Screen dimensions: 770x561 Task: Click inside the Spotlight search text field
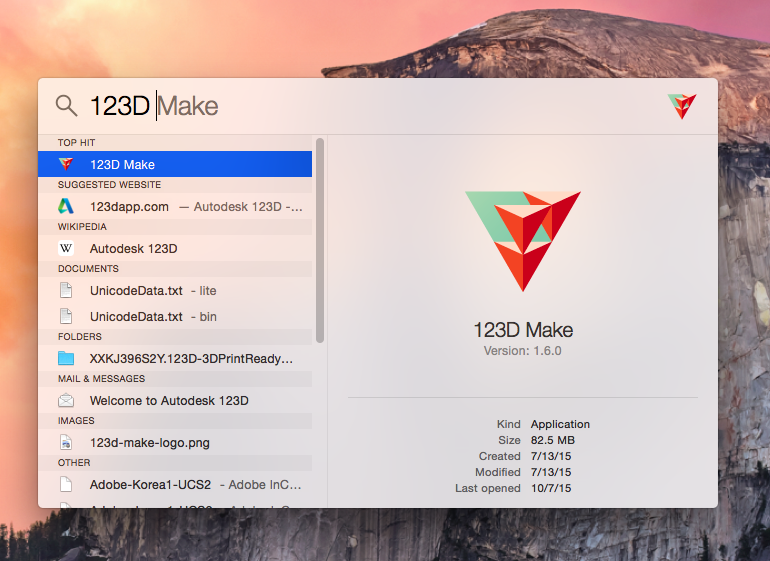[x=373, y=106]
